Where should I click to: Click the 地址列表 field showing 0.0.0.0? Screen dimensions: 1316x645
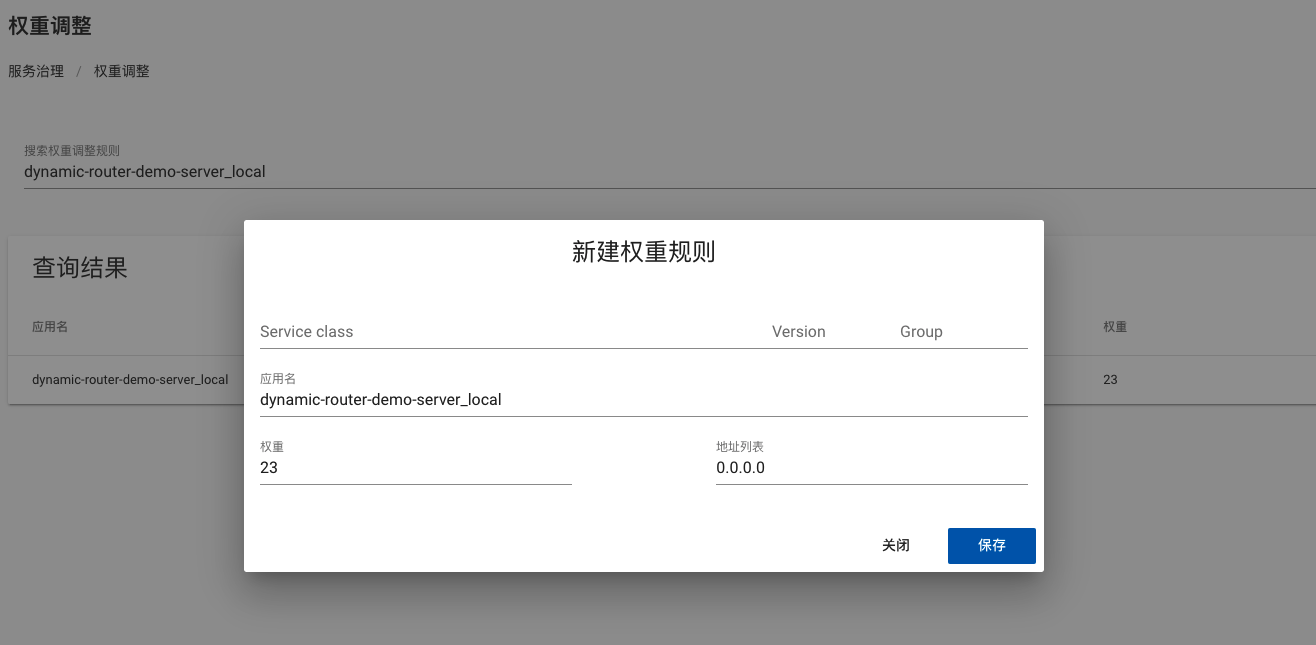[872, 467]
